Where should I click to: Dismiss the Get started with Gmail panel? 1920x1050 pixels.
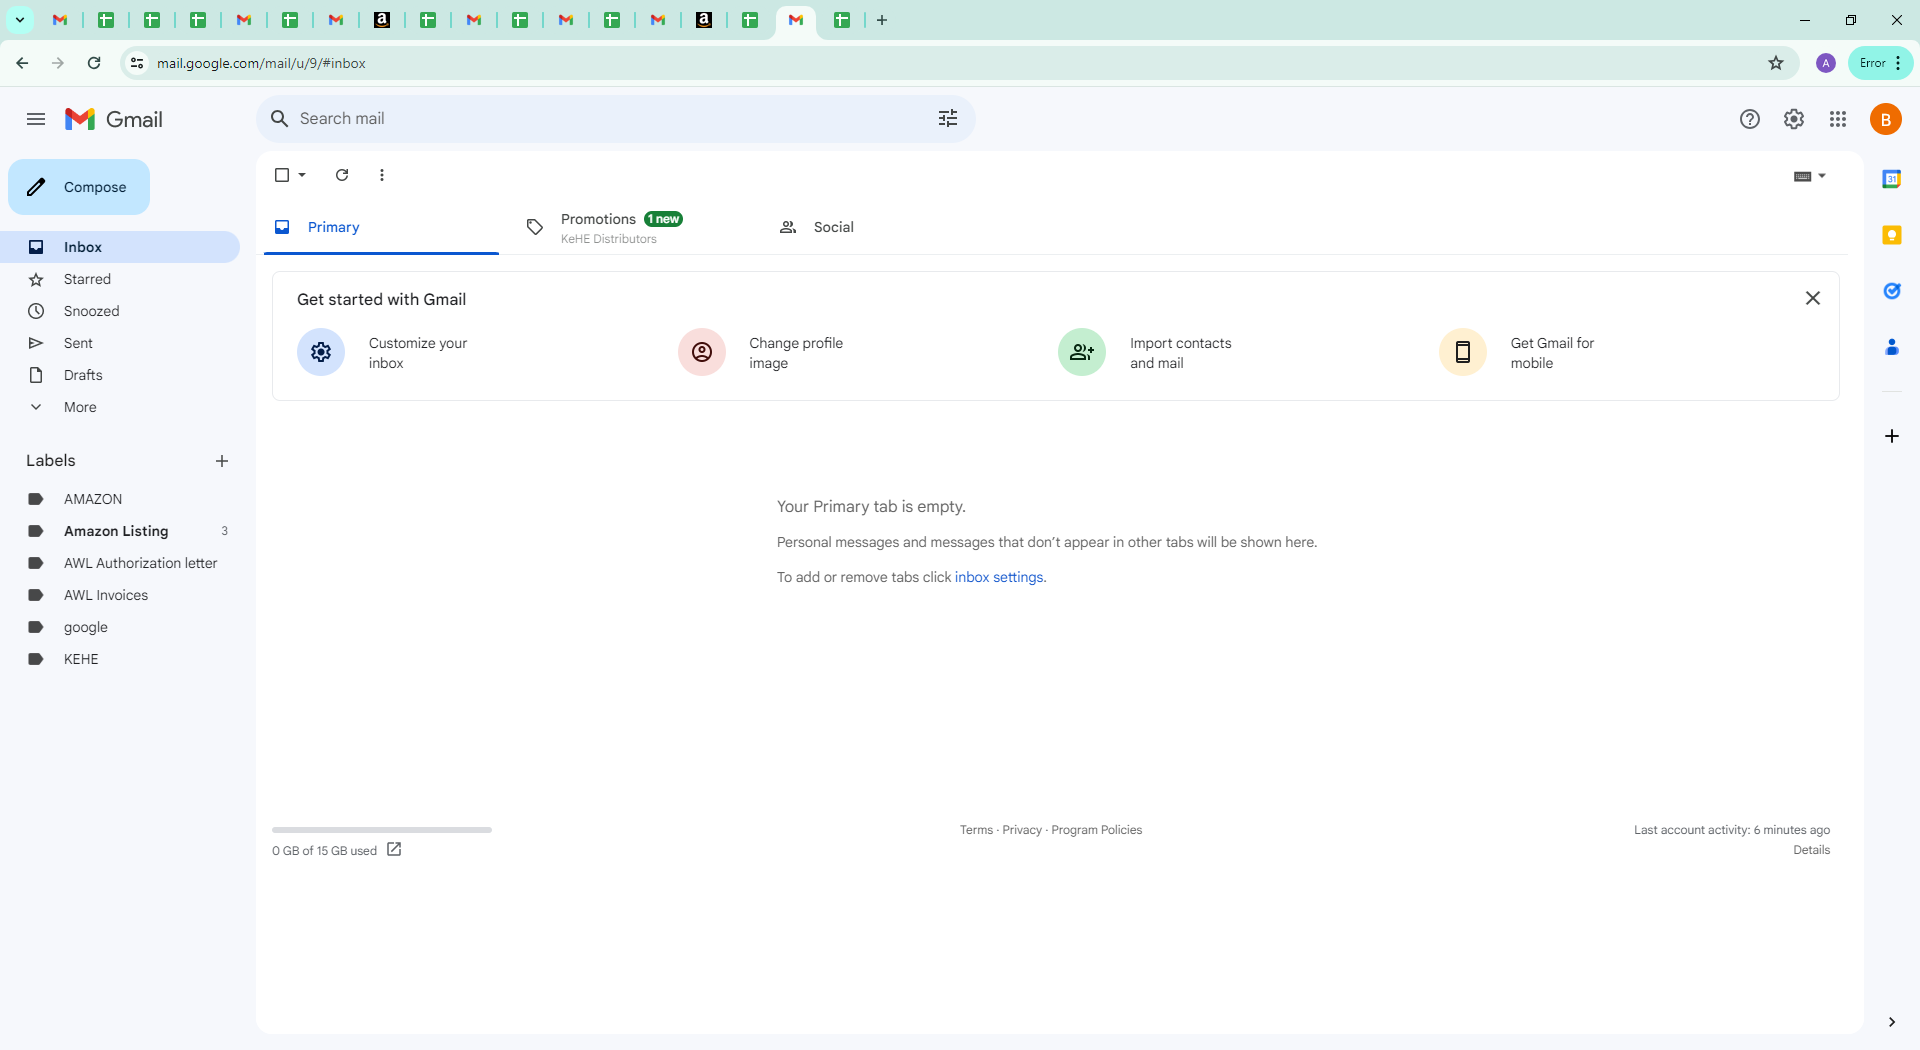pyautogui.click(x=1813, y=298)
